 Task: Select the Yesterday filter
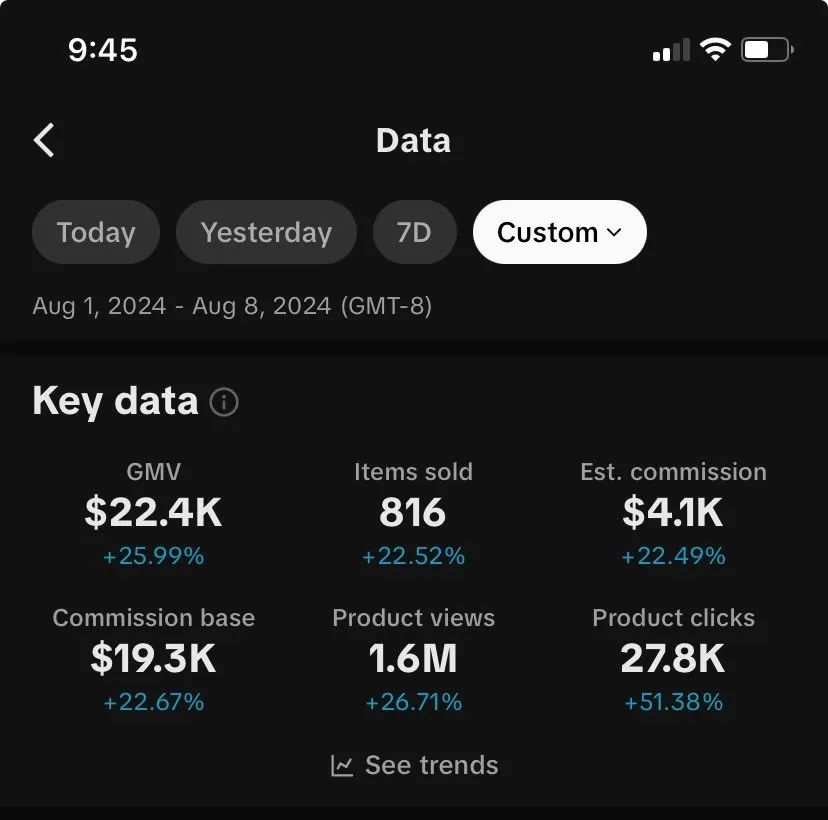pos(266,232)
